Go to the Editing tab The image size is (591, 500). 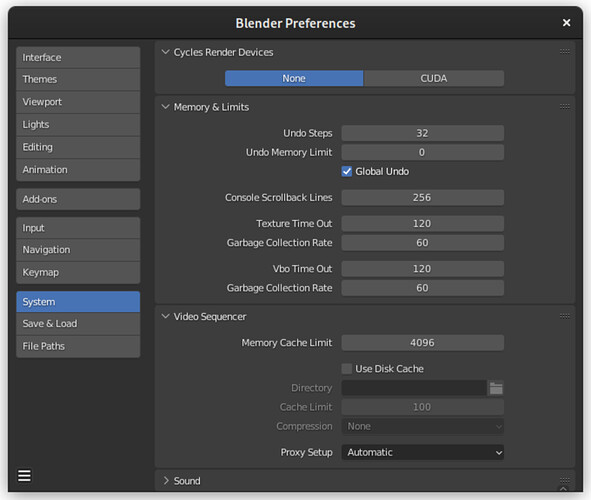click(x=78, y=147)
